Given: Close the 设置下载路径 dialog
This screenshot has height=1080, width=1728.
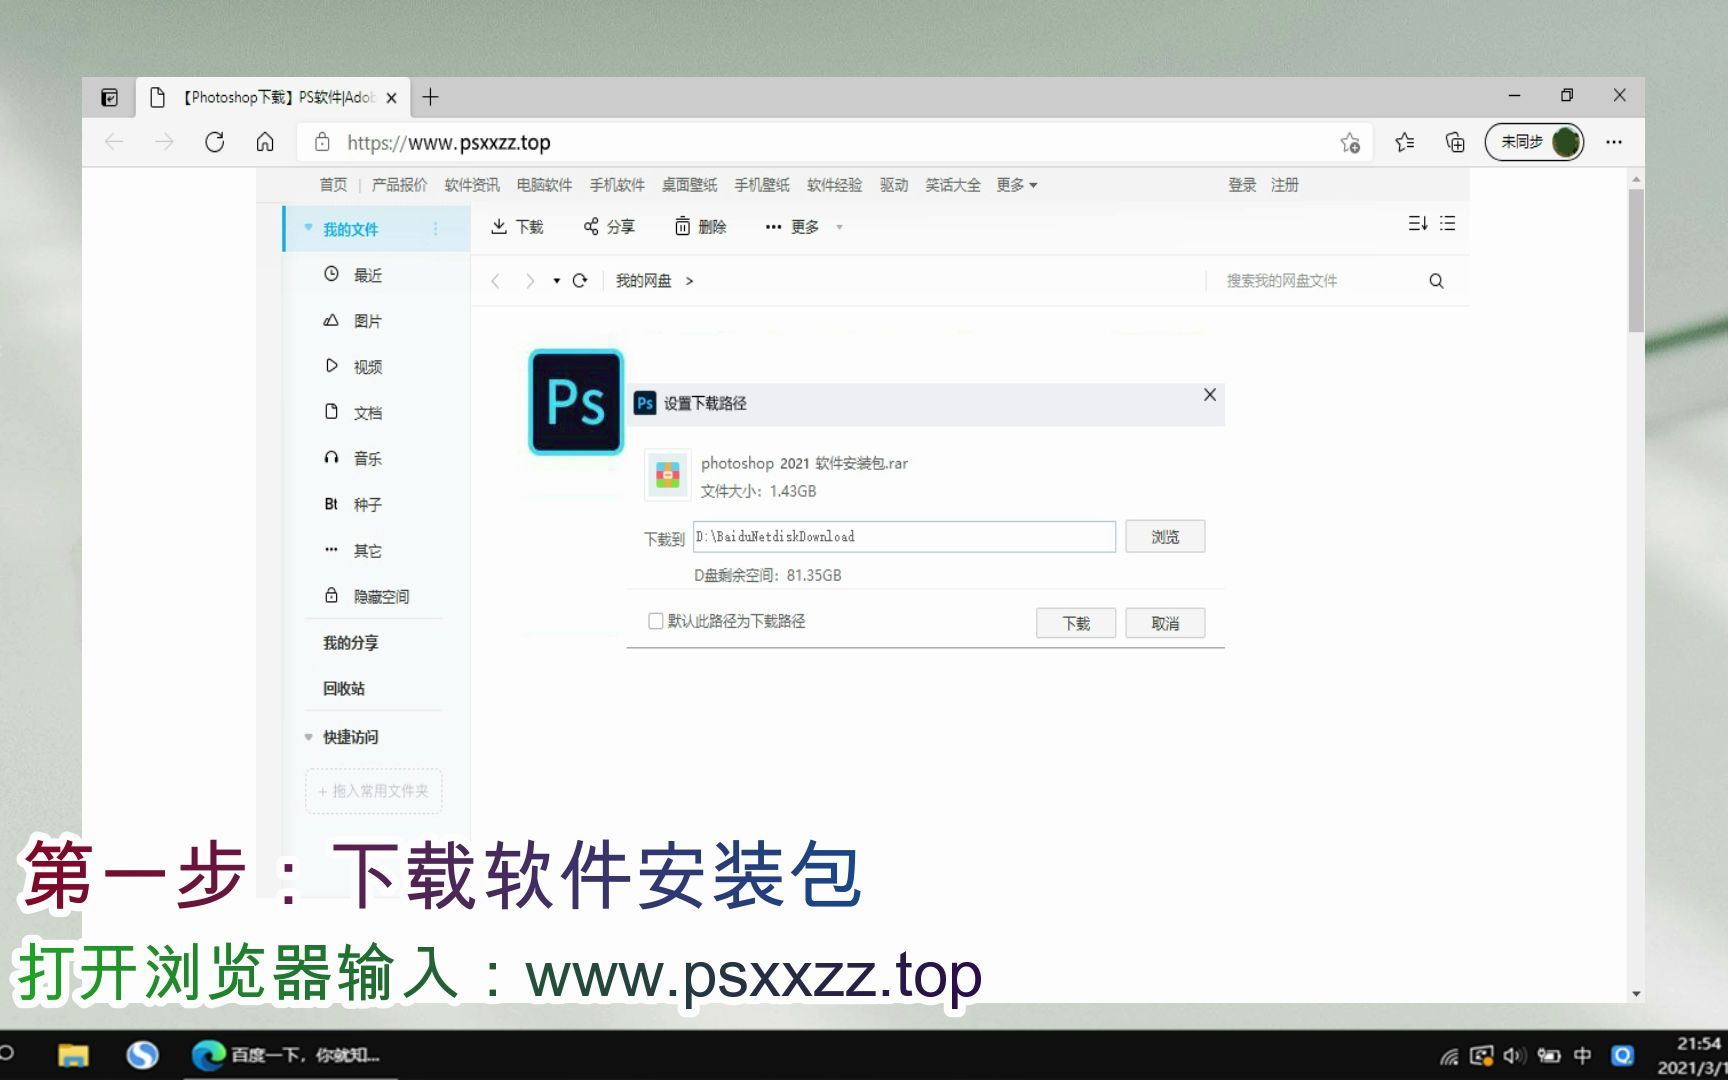Looking at the screenshot, I should 1210,395.
